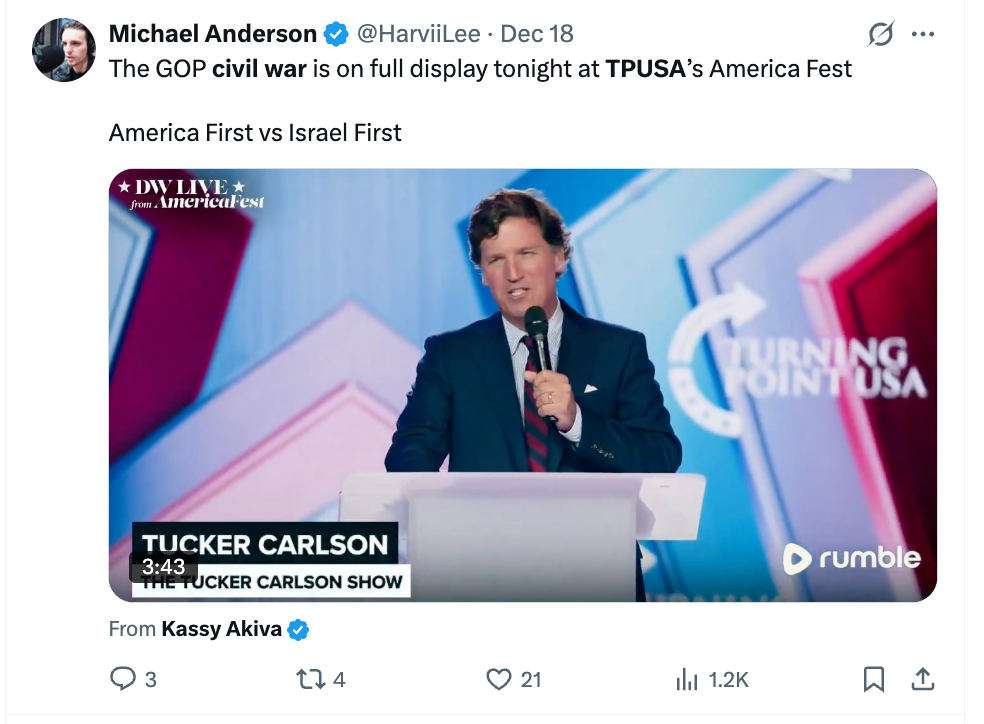Click the rumble watermark on the video
Viewport: 984px width, 724px height.
tap(851, 558)
